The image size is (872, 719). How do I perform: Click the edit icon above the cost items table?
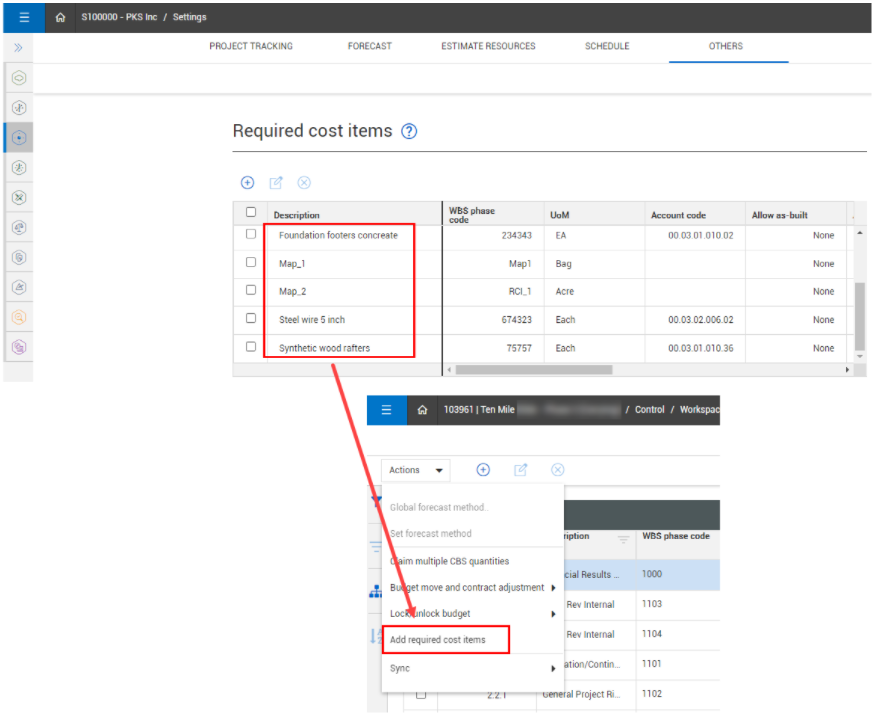coord(276,183)
